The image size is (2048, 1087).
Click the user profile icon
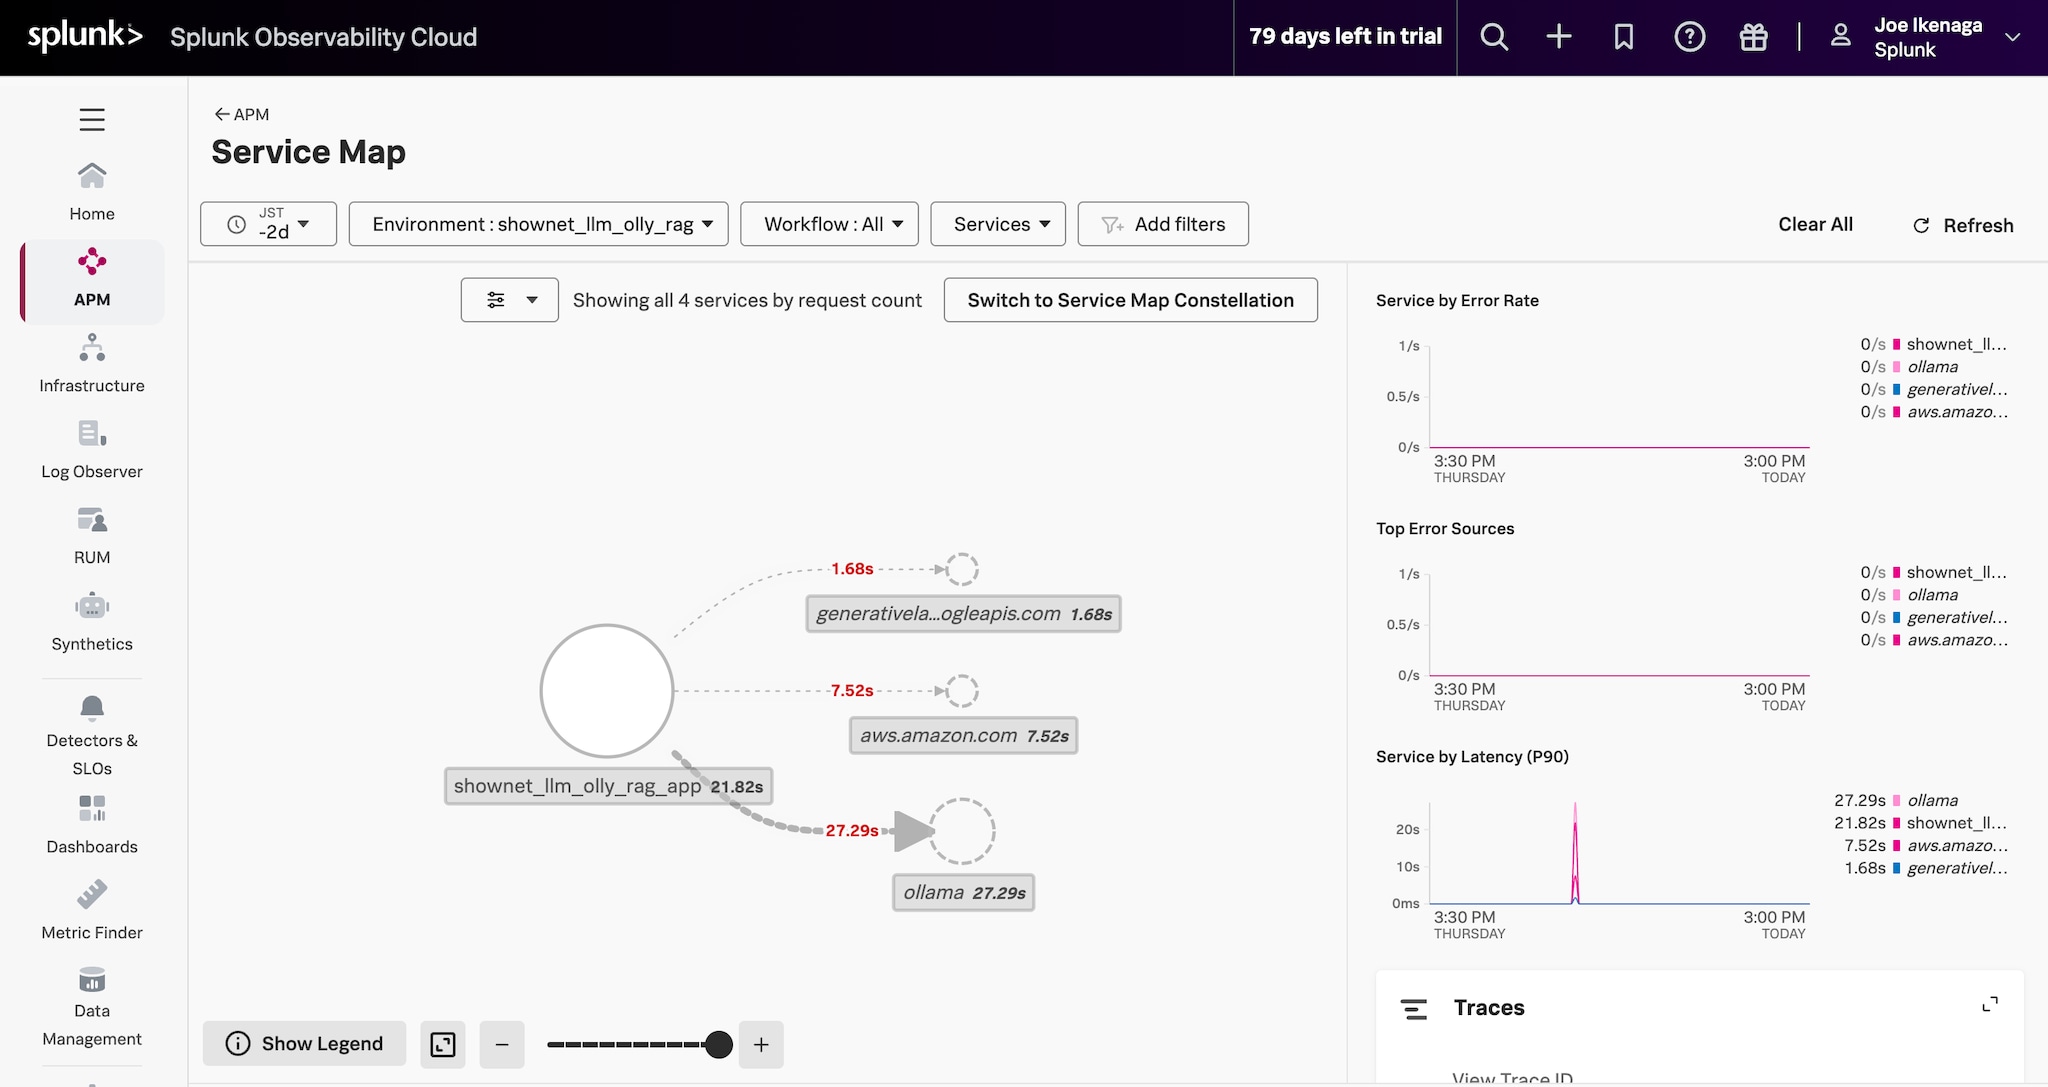1840,36
